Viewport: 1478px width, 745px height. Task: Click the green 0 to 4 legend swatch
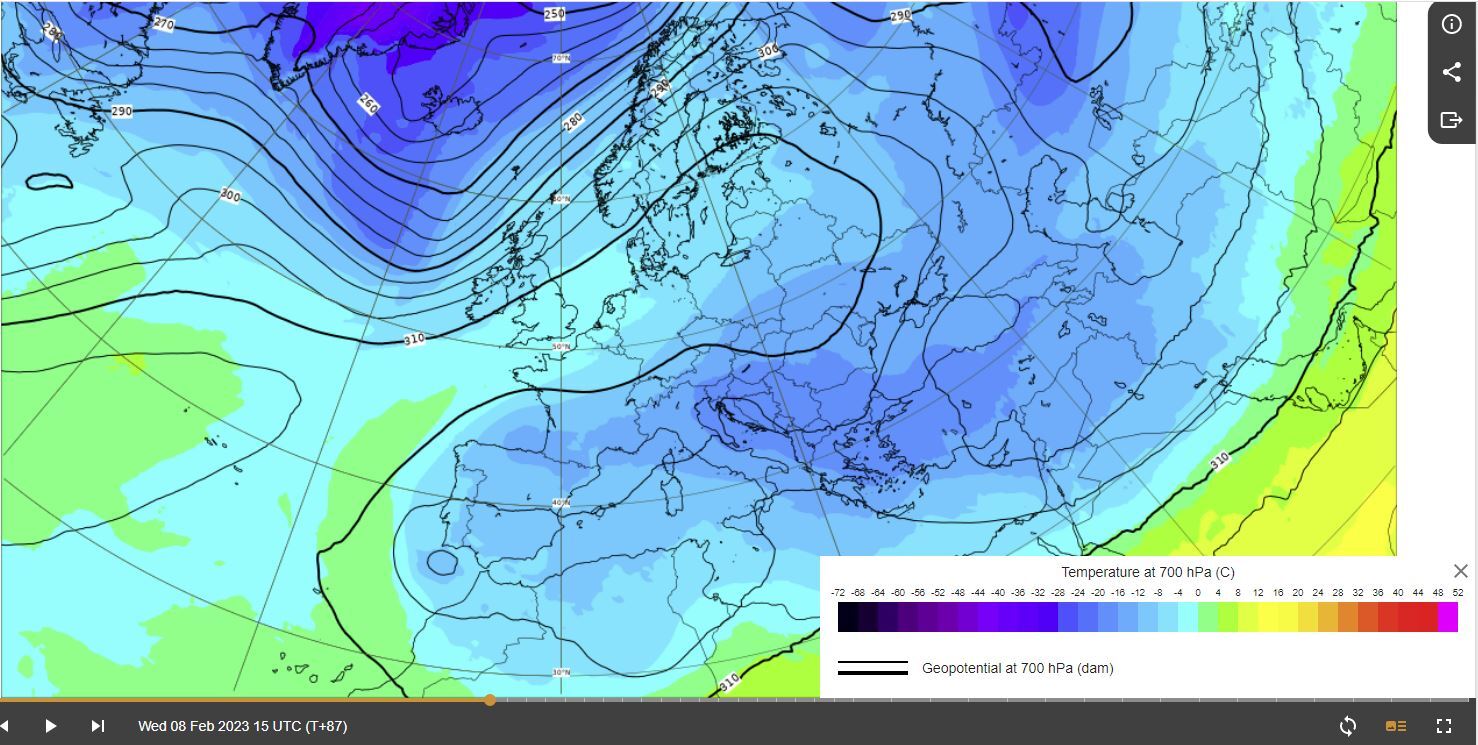[x=1208, y=617]
